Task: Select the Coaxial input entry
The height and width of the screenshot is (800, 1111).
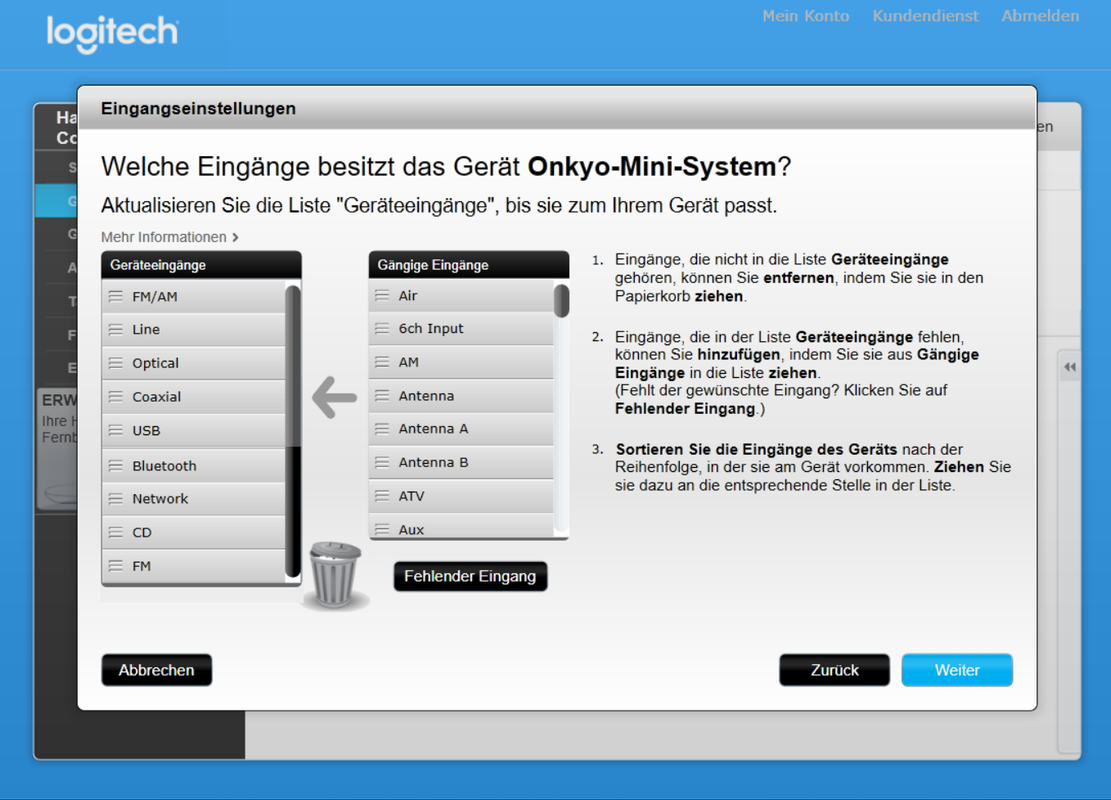Action: (193, 397)
